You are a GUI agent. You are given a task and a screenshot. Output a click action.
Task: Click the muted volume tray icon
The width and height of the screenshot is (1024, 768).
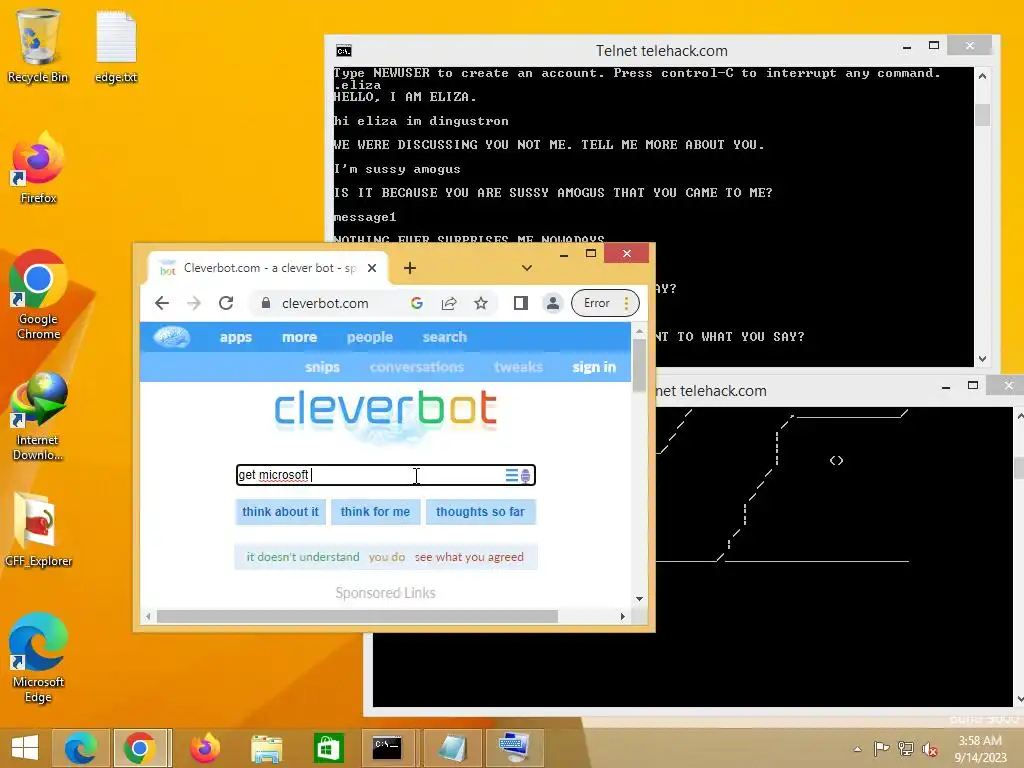point(930,749)
